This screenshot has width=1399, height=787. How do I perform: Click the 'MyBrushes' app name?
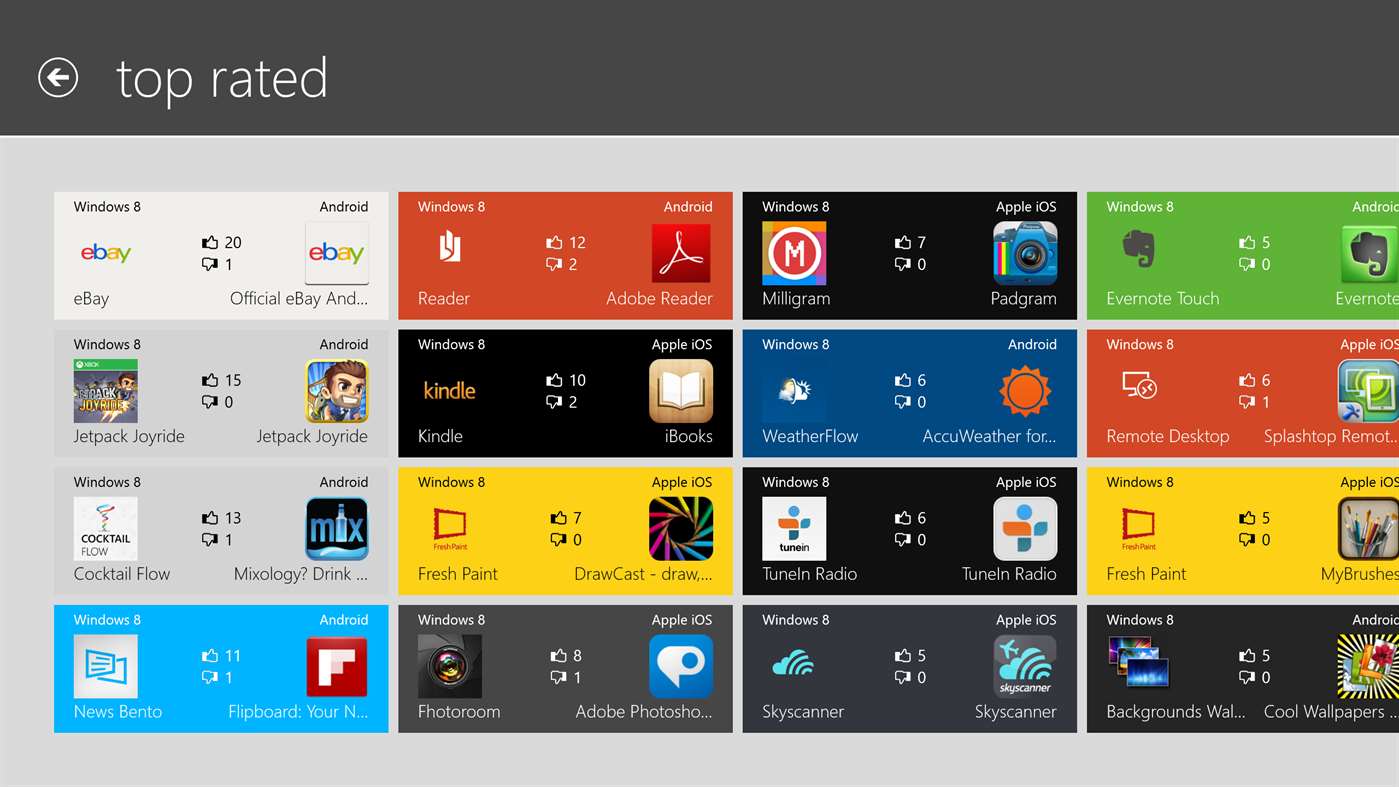(x=1359, y=574)
